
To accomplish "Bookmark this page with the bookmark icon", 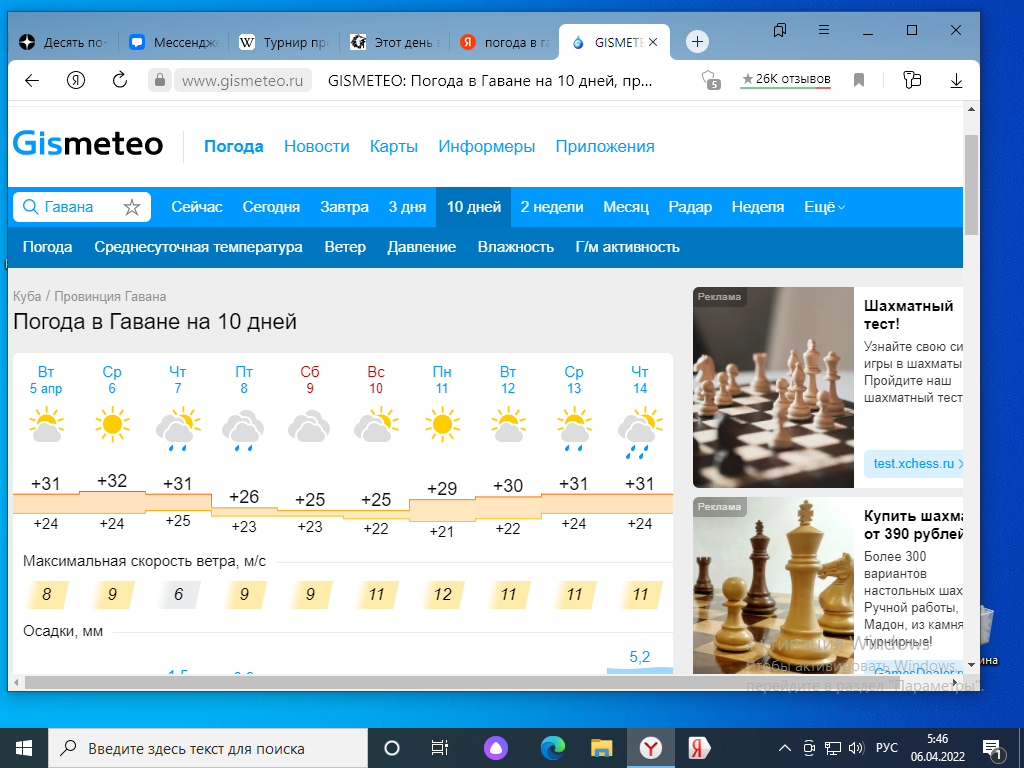I will pyautogui.click(x=859, y=80).
